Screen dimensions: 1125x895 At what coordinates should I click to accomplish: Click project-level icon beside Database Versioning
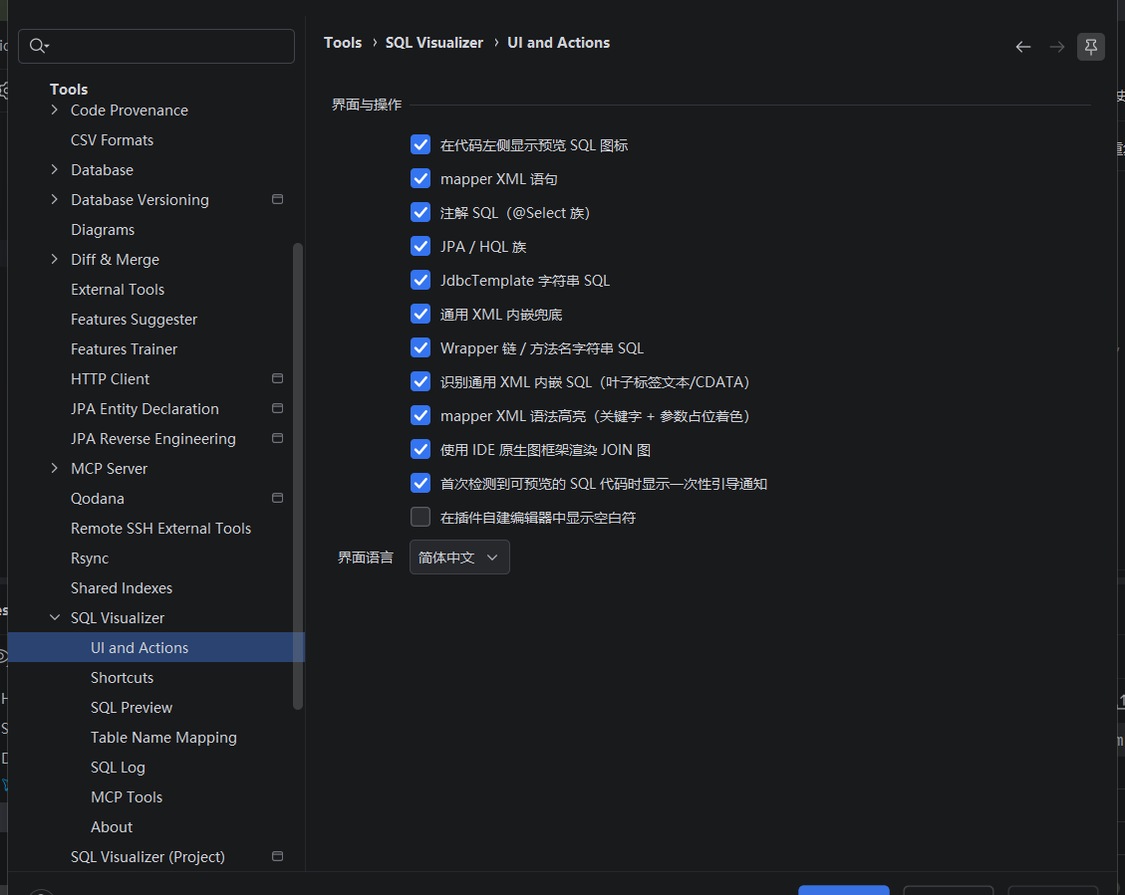coord(278,199)
